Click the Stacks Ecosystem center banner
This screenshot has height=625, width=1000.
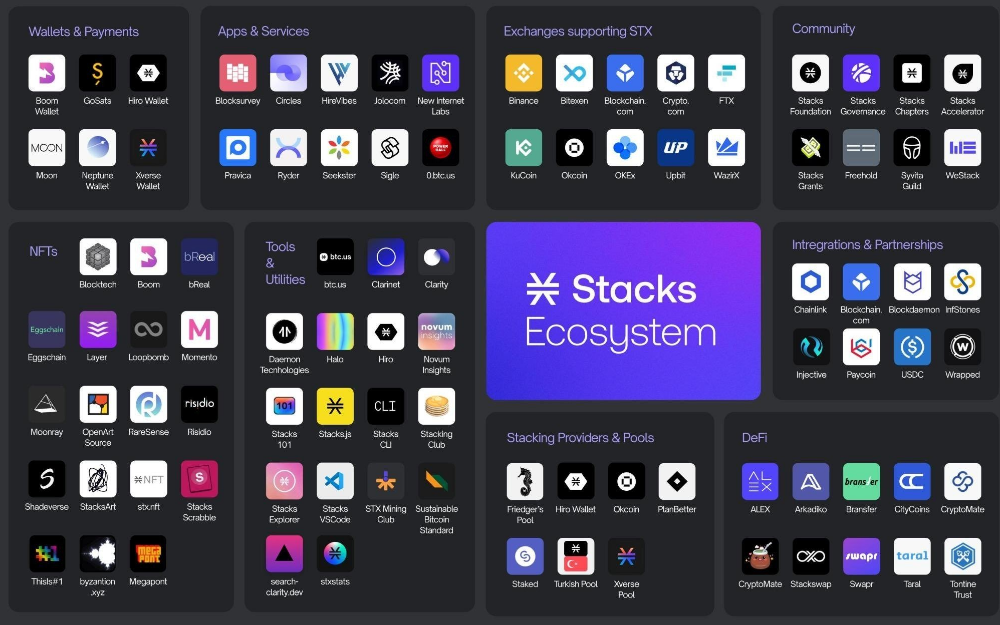(x=623, y=311)
